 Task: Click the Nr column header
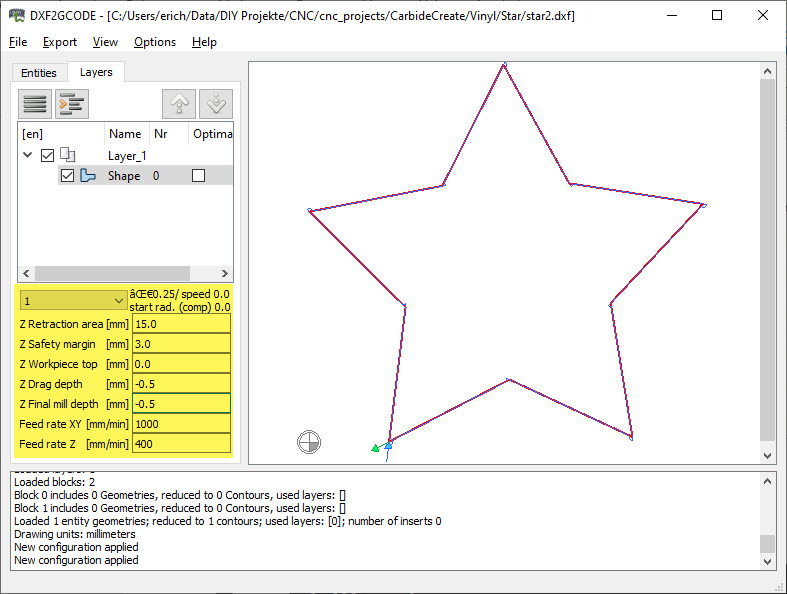(160, 134)
